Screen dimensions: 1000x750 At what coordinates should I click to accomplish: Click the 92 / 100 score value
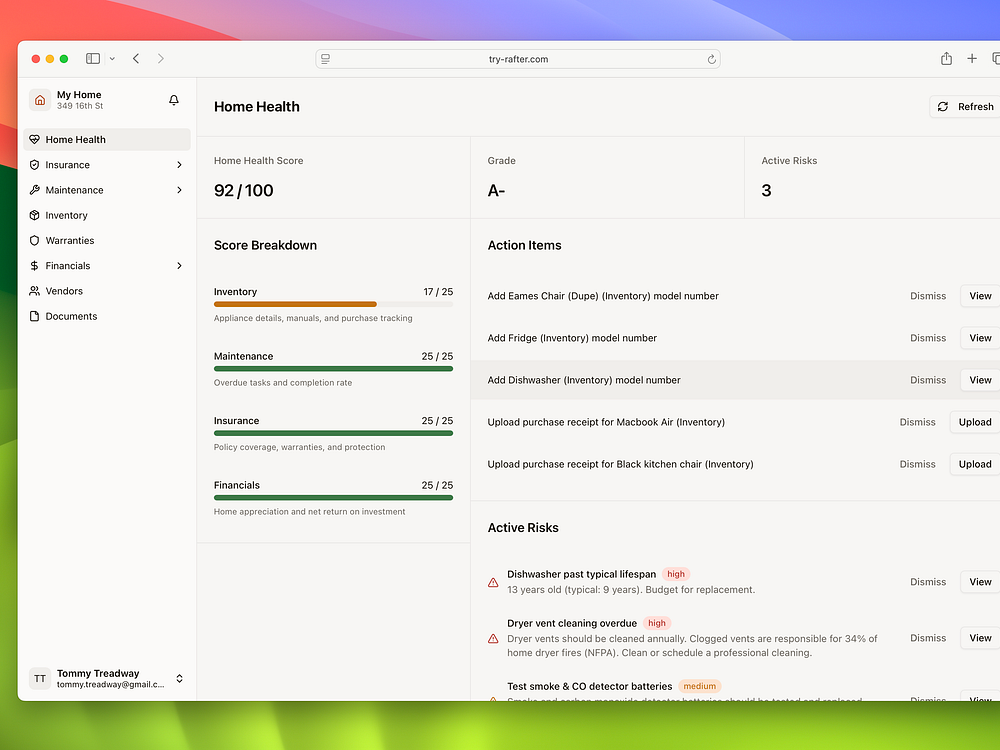coord(244,191)
